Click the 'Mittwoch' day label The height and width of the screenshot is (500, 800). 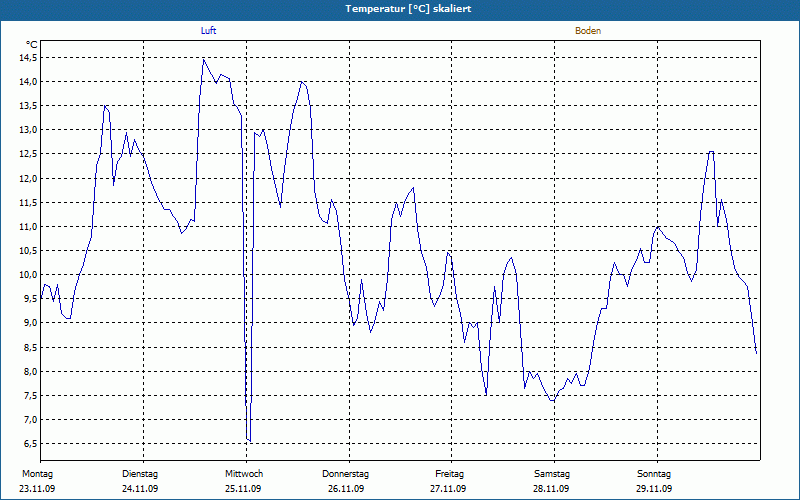tap(244, 474)
